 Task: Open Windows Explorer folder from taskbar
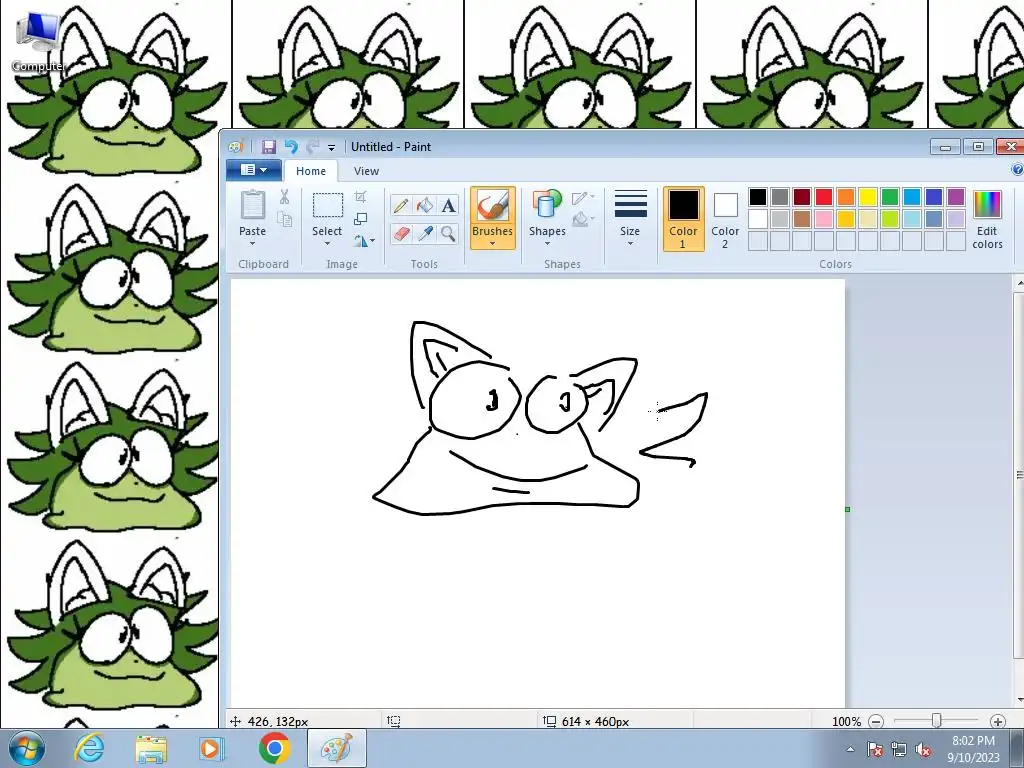click(x=151, y=748)
